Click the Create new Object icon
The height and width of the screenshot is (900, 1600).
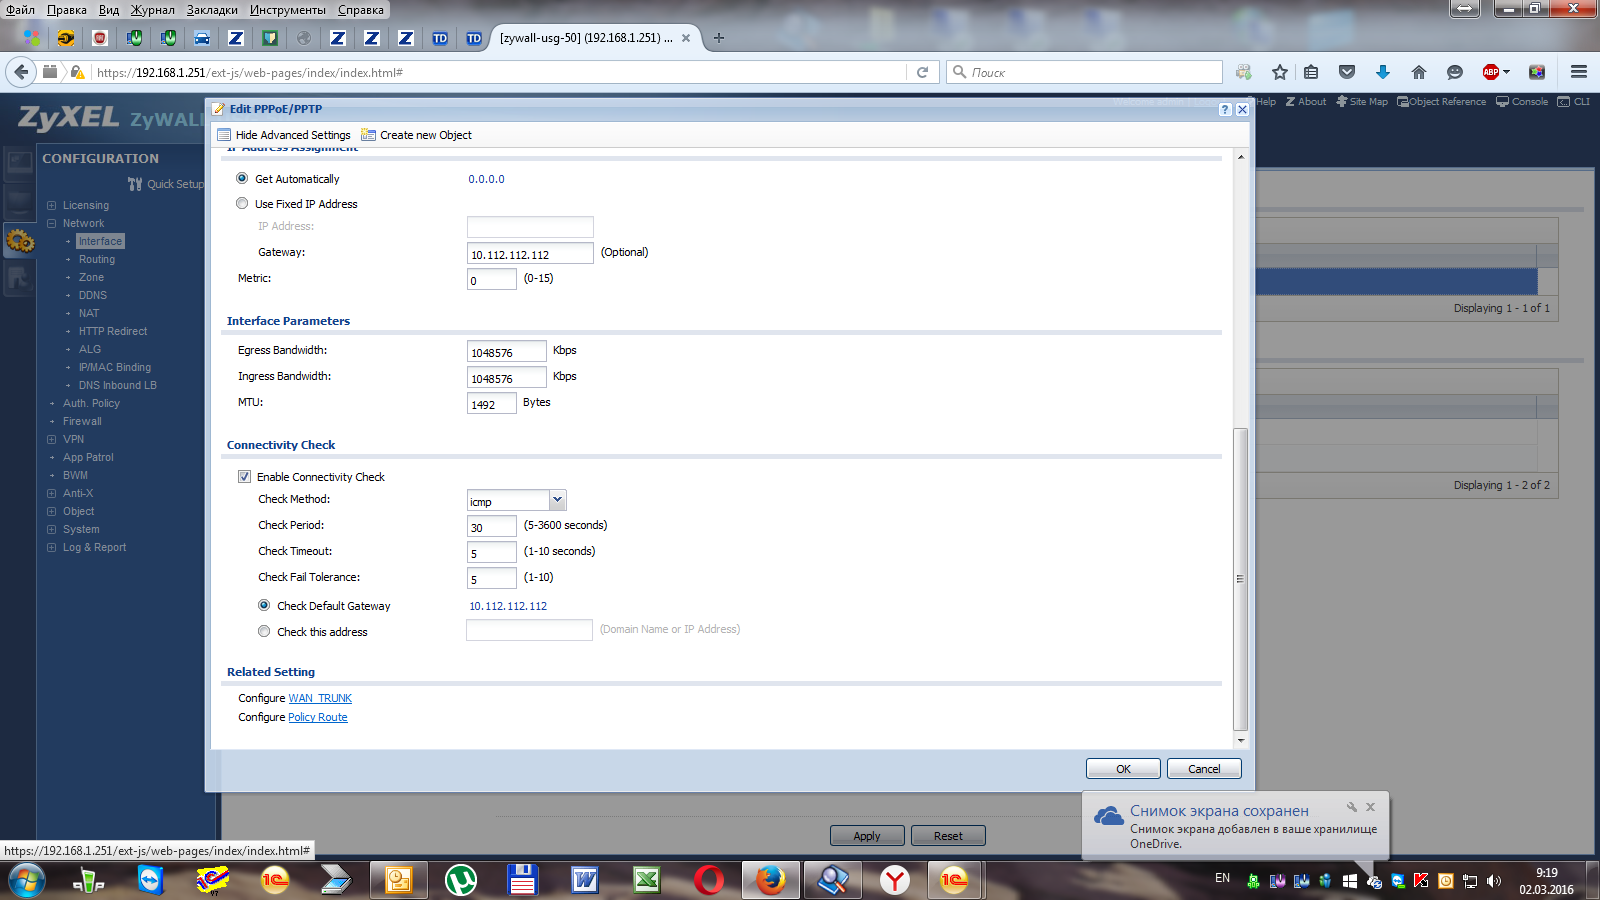coord(368,135)
